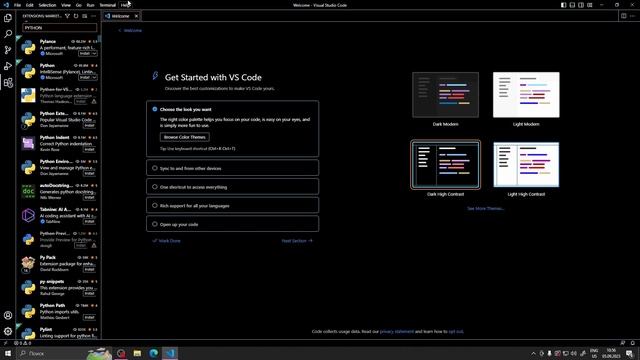Choose the Light High Contrast theme thumbnail
This screenshot has width=640, height=360.
click(x=526, y=164)
